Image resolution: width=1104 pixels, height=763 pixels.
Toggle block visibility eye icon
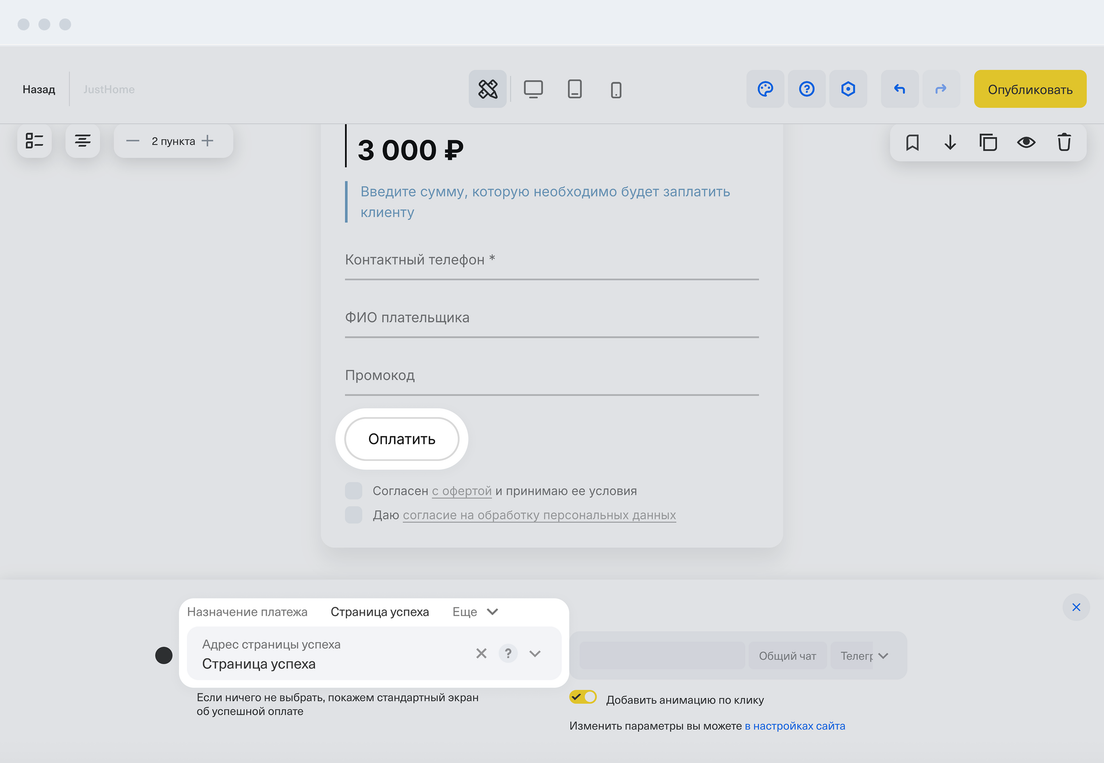click(1026, 142)
